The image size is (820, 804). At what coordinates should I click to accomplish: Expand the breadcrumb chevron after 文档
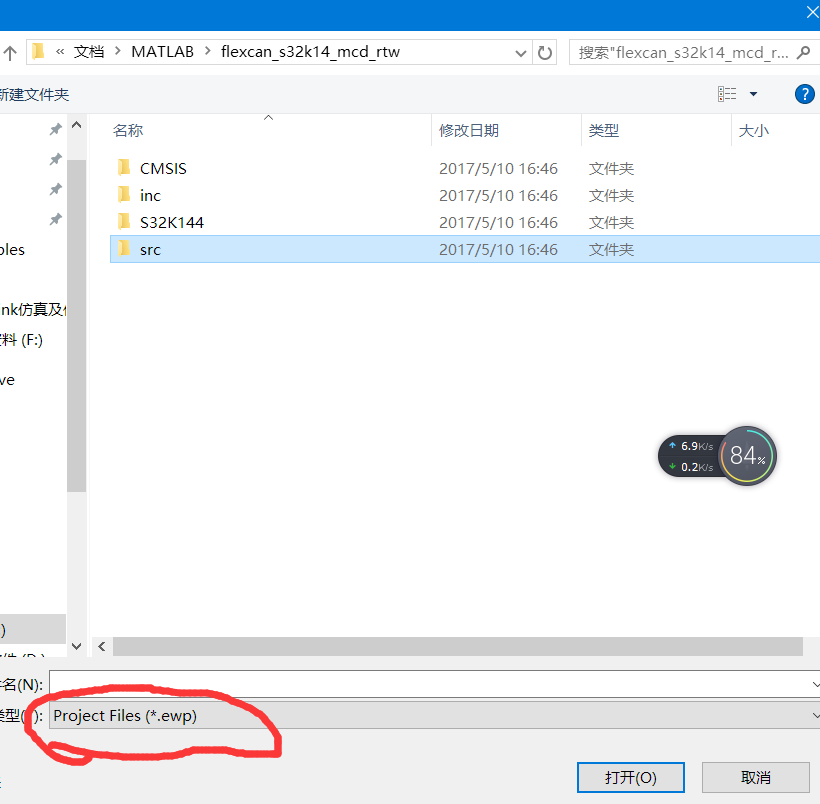(118, 51)
